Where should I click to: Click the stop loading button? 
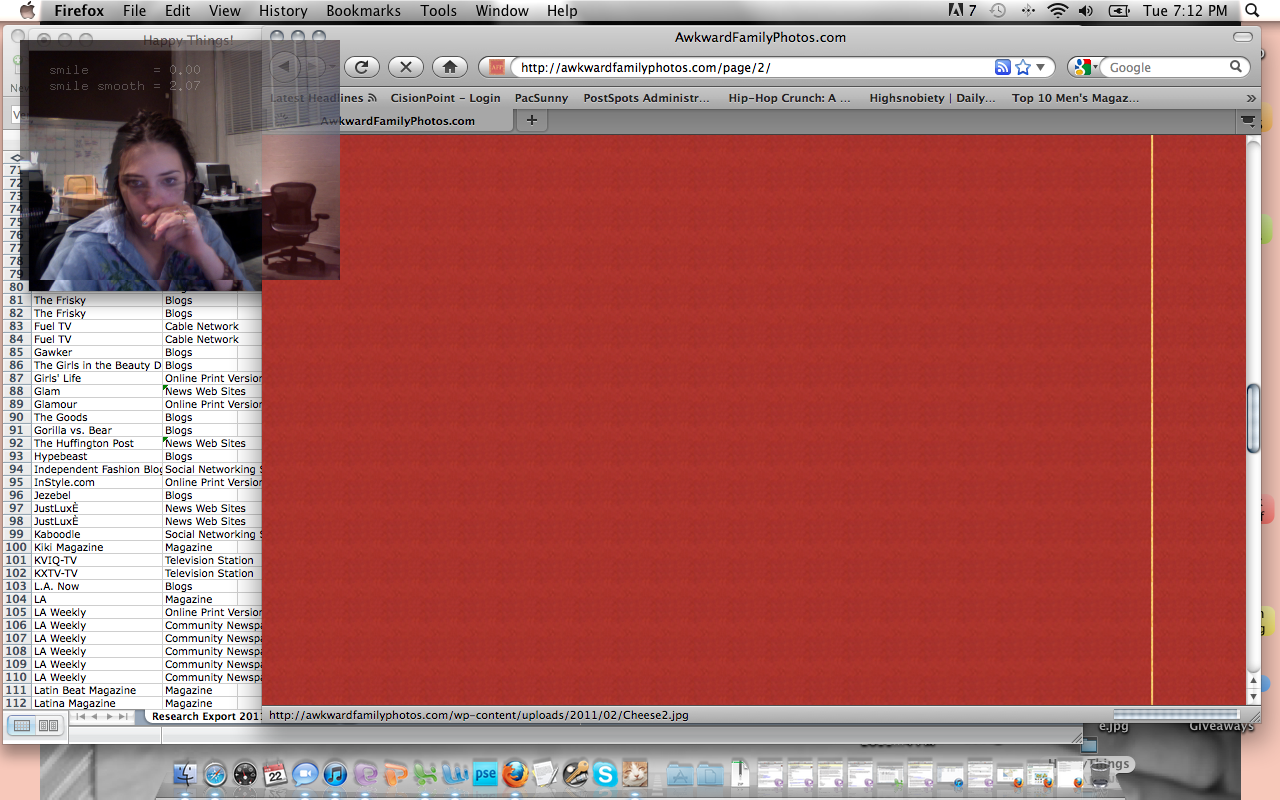pos(405,67)
